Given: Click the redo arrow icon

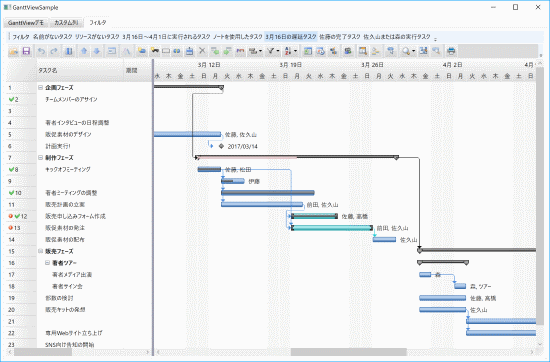Looking at the screenshot, I should (x=54, y=51).
